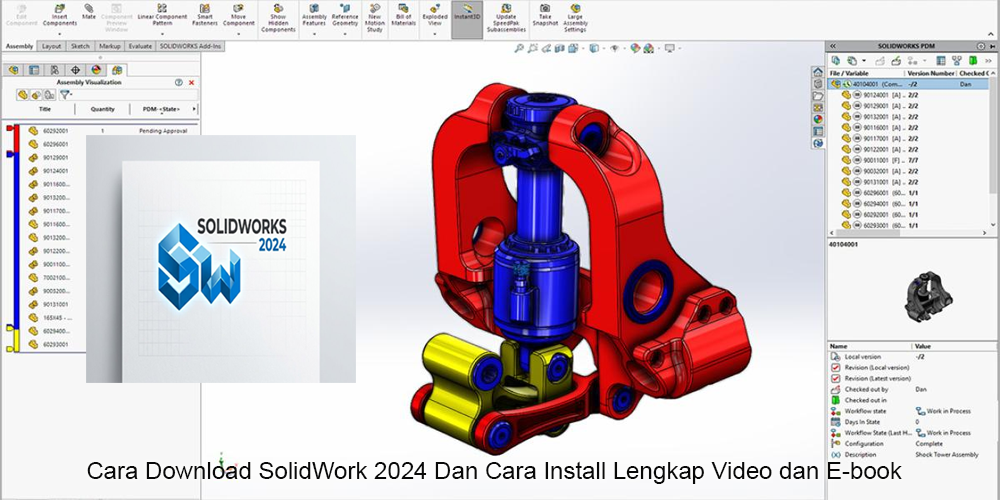Select the Move Component tool

pos(239,15)
